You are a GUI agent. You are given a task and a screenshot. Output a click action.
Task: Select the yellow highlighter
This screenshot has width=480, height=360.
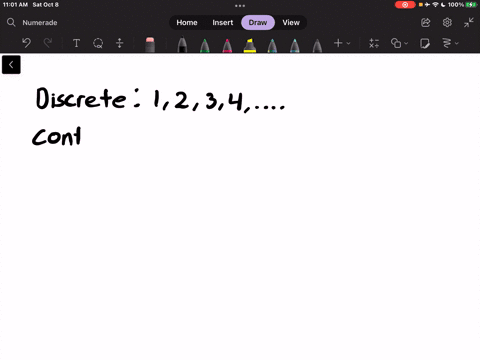[x=250, y=45]
